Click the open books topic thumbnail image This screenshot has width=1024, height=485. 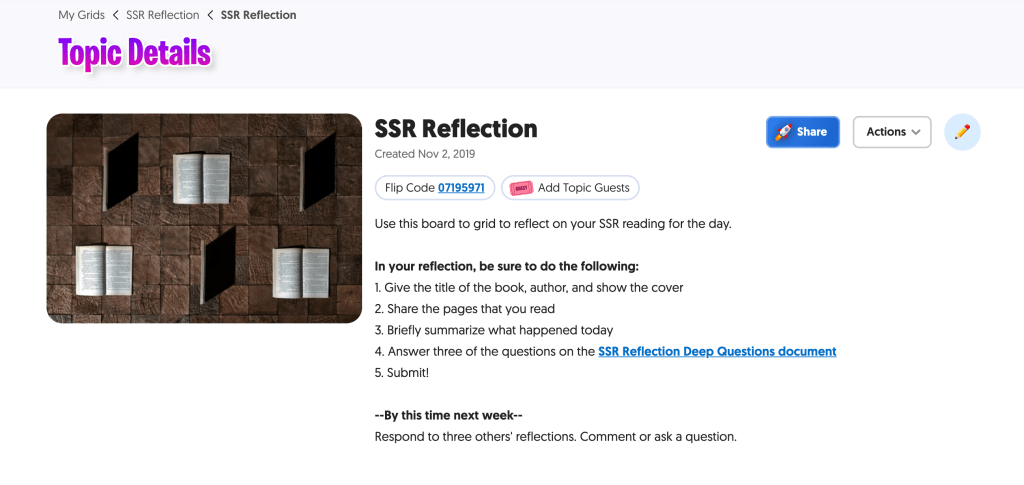point(204,218)
